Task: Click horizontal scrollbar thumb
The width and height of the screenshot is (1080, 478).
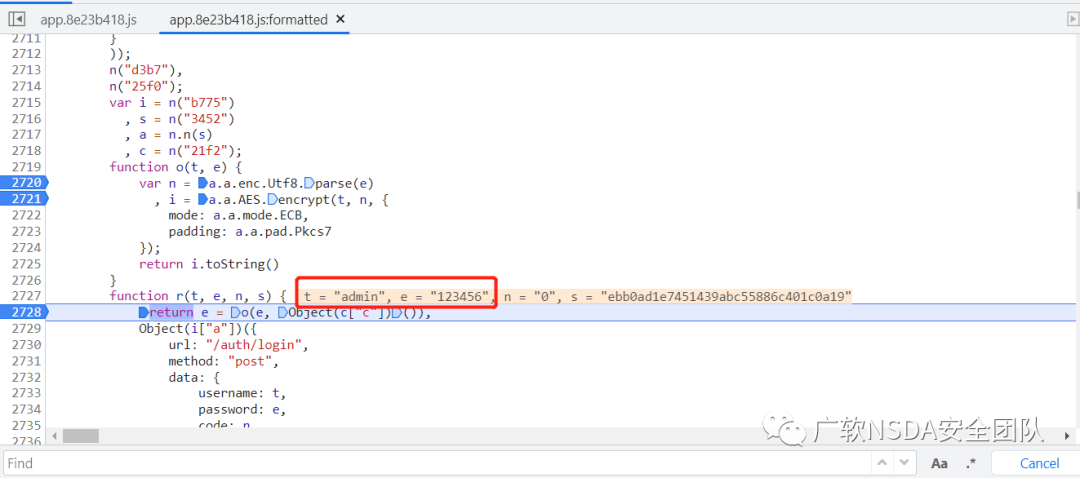Action: point(81,436)
